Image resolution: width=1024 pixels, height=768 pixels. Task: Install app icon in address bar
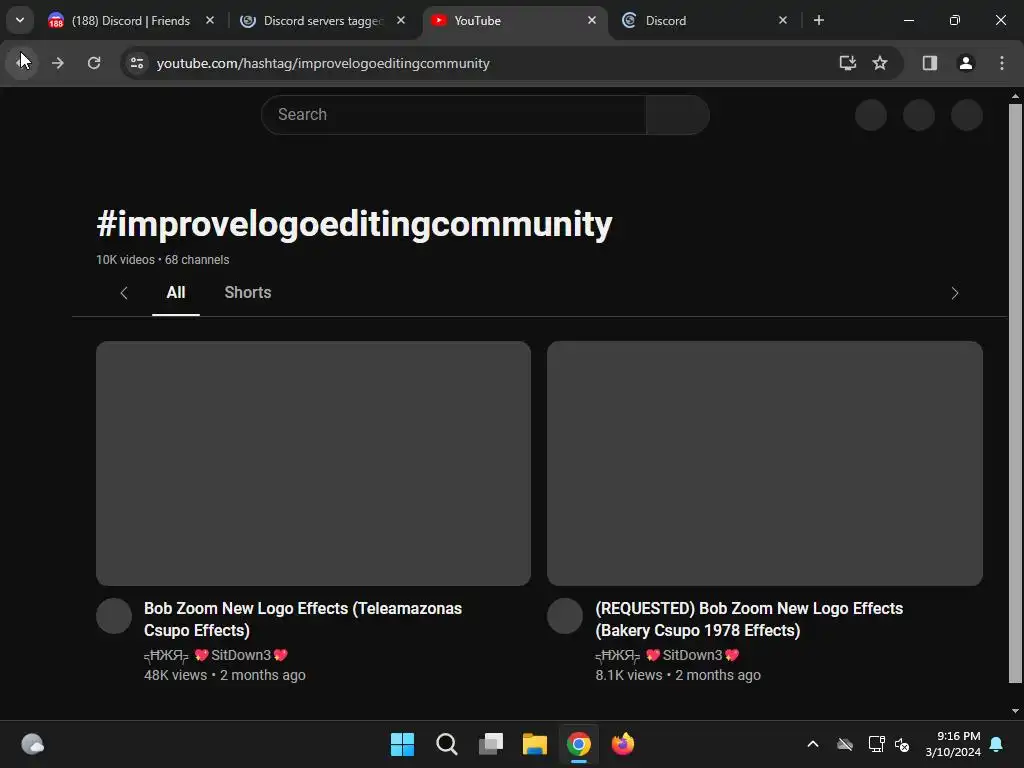847,63
